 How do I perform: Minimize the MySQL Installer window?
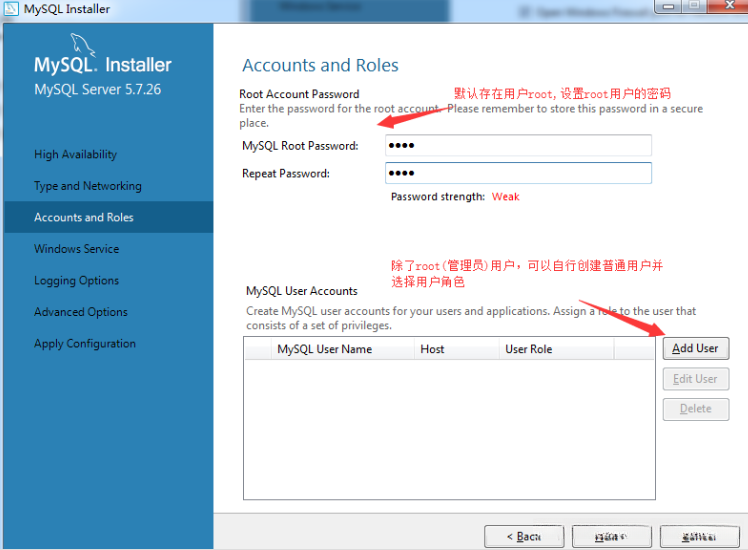(668, 6)
